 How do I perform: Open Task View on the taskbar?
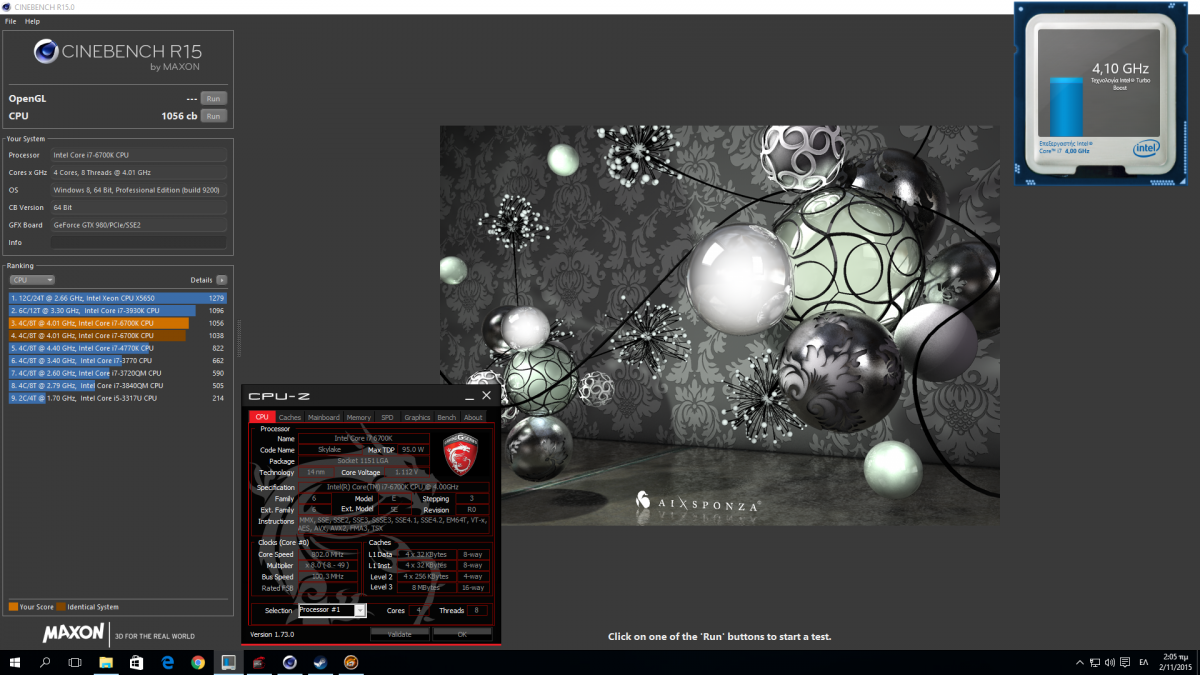pos(75,662)
